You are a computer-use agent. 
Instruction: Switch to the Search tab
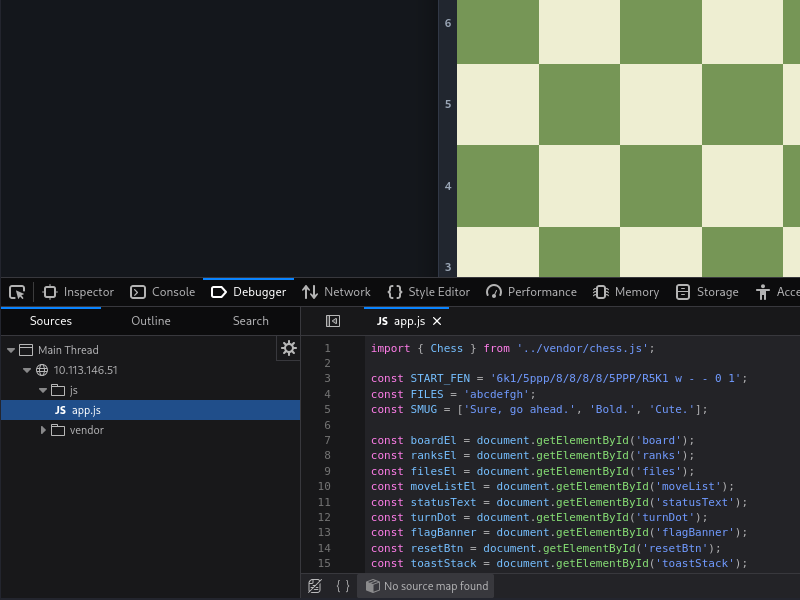pyautogui.click(x=251, y=321)
